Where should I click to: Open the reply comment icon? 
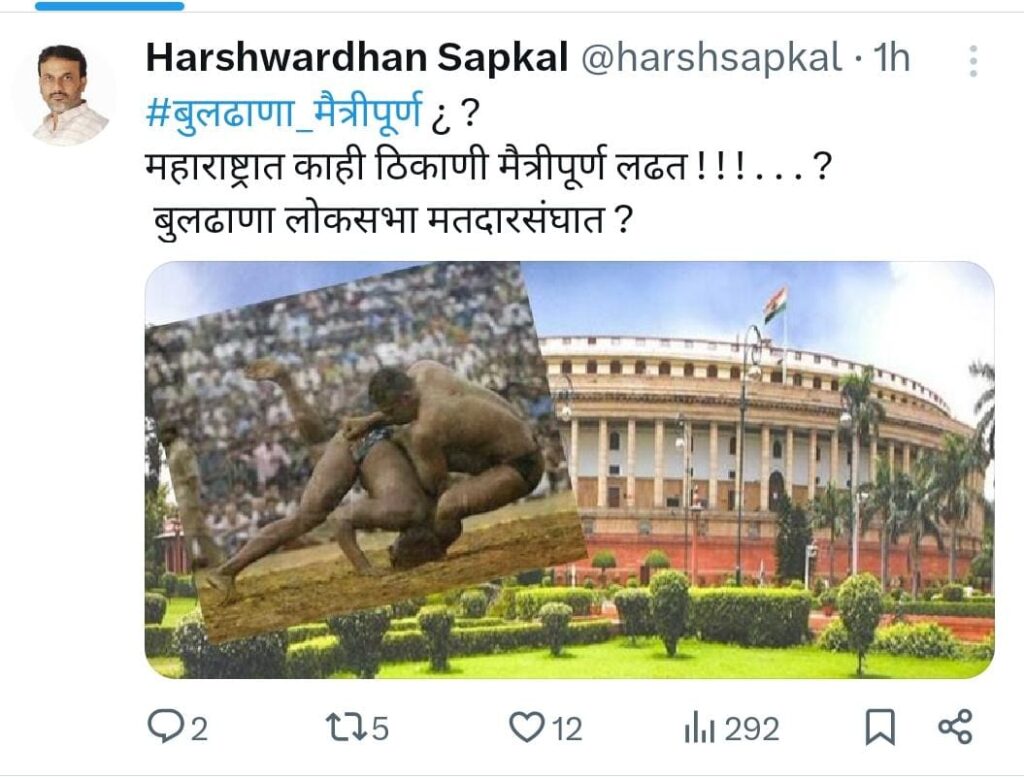pyautogui.click(x=165, y=727)
